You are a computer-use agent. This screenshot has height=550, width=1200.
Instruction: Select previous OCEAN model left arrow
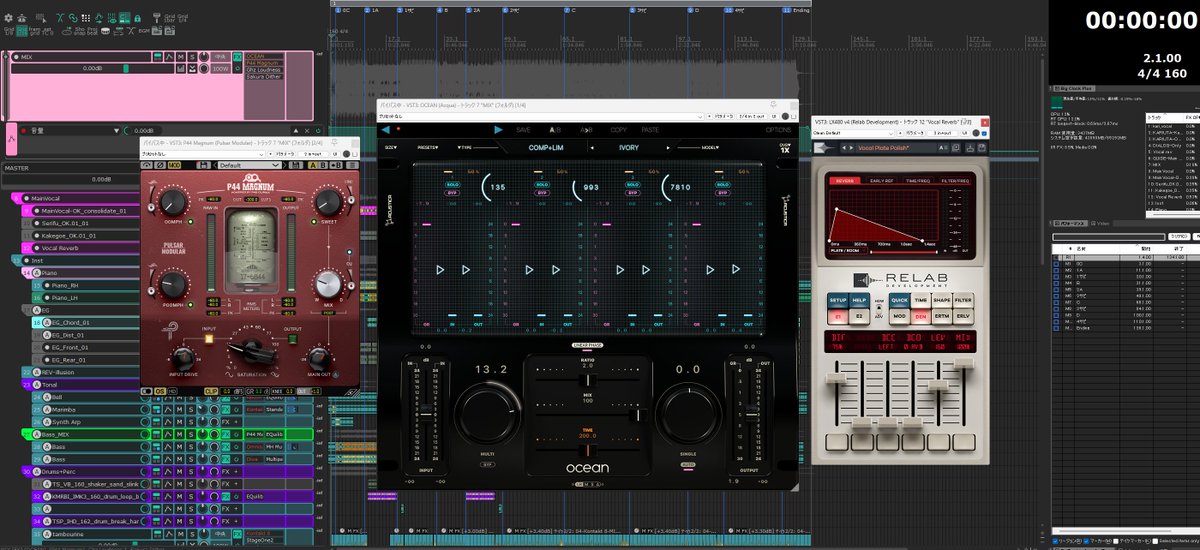(592, 148)
